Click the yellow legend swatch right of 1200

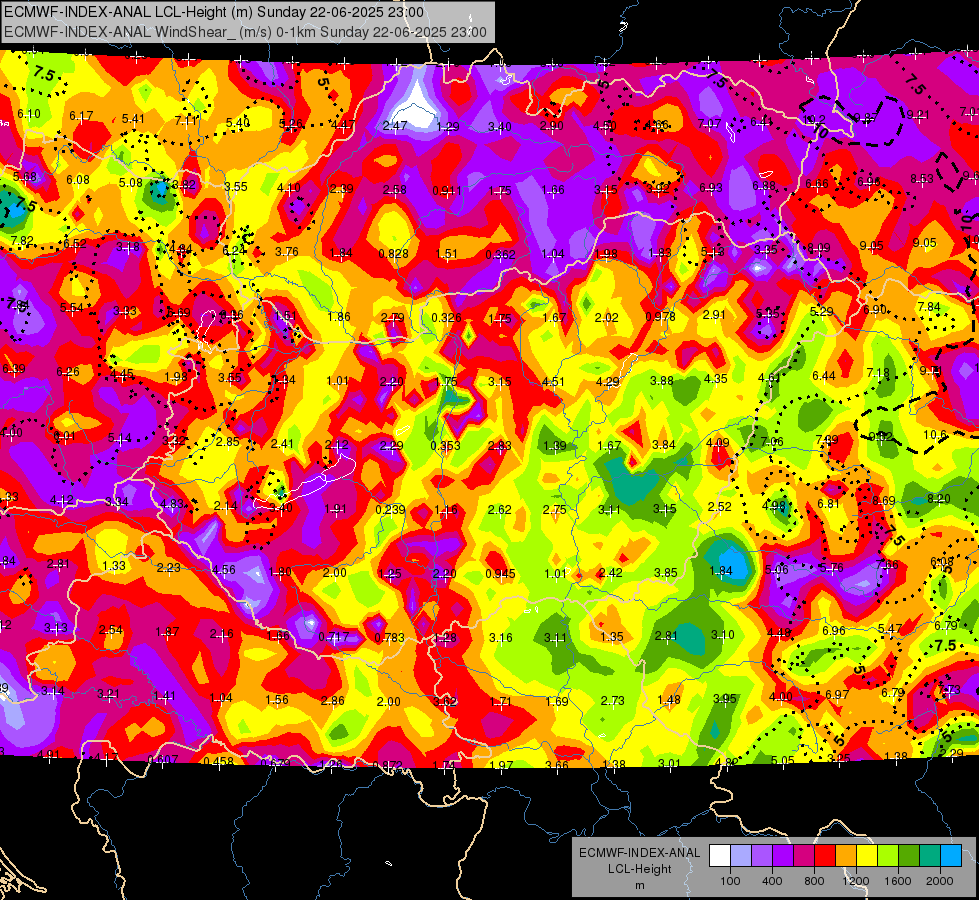click(x=867, y=856)
